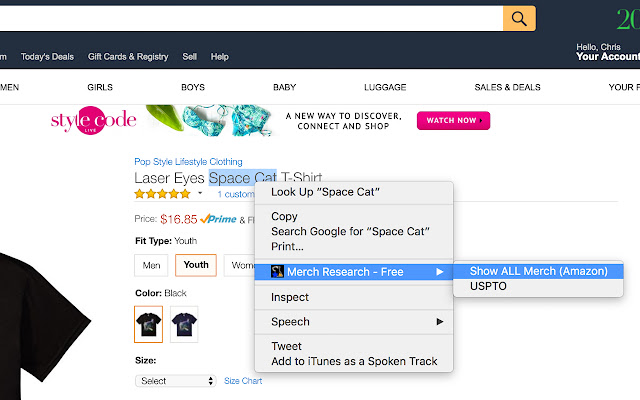Choose Copy in the context menu
Screen dimensions: 640x400
285,216
